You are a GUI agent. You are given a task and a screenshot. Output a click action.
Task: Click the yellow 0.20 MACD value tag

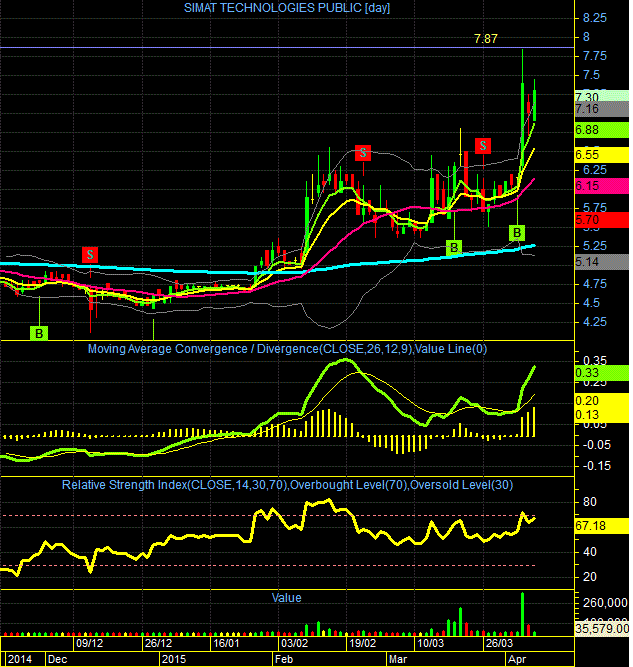coord(602,401)
